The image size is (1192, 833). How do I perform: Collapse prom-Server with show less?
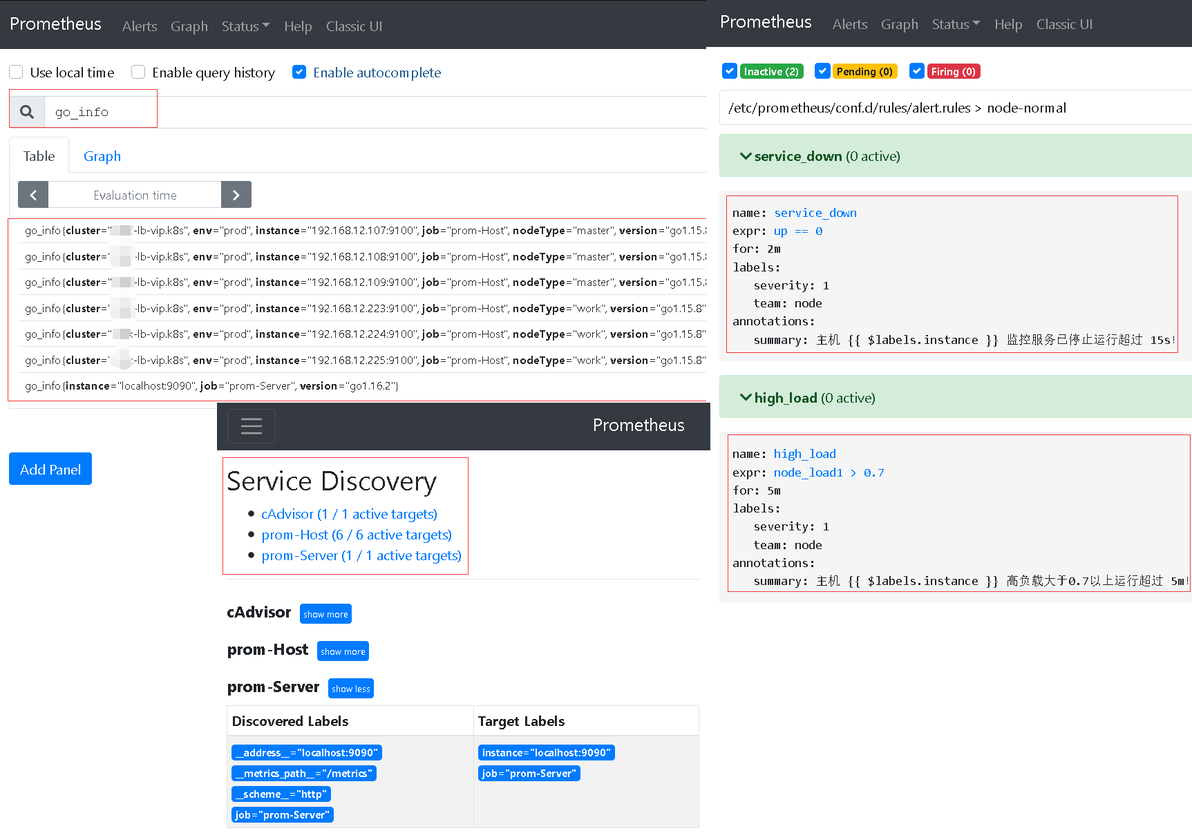[350, 689]
